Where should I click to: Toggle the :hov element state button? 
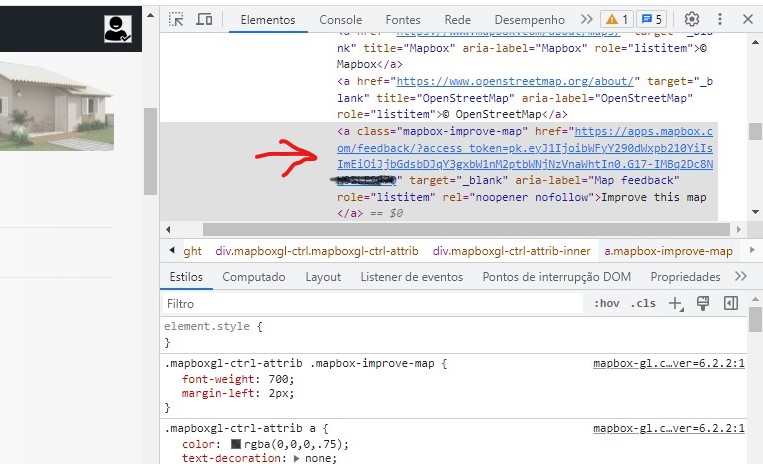coord(606,303)
